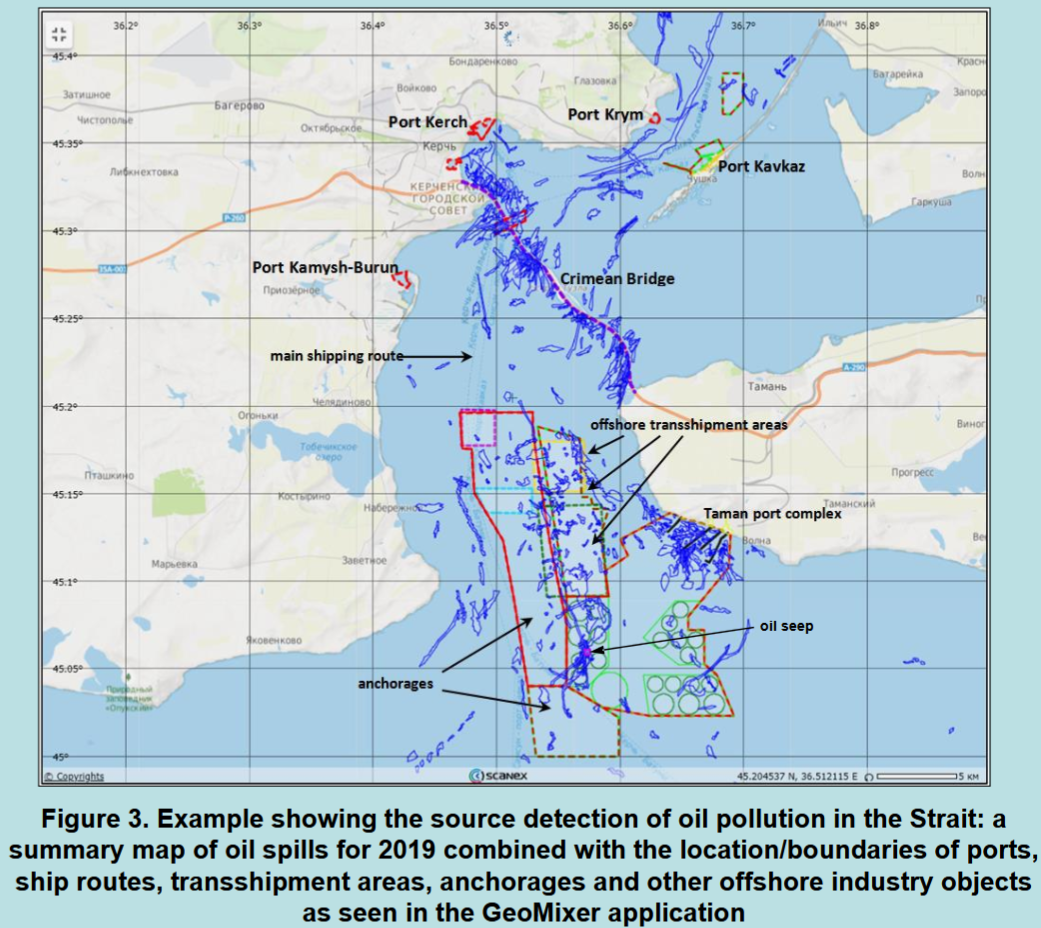Click the main shipping route label
Viewport: 1041px width, 928px height.
[337, 356]
